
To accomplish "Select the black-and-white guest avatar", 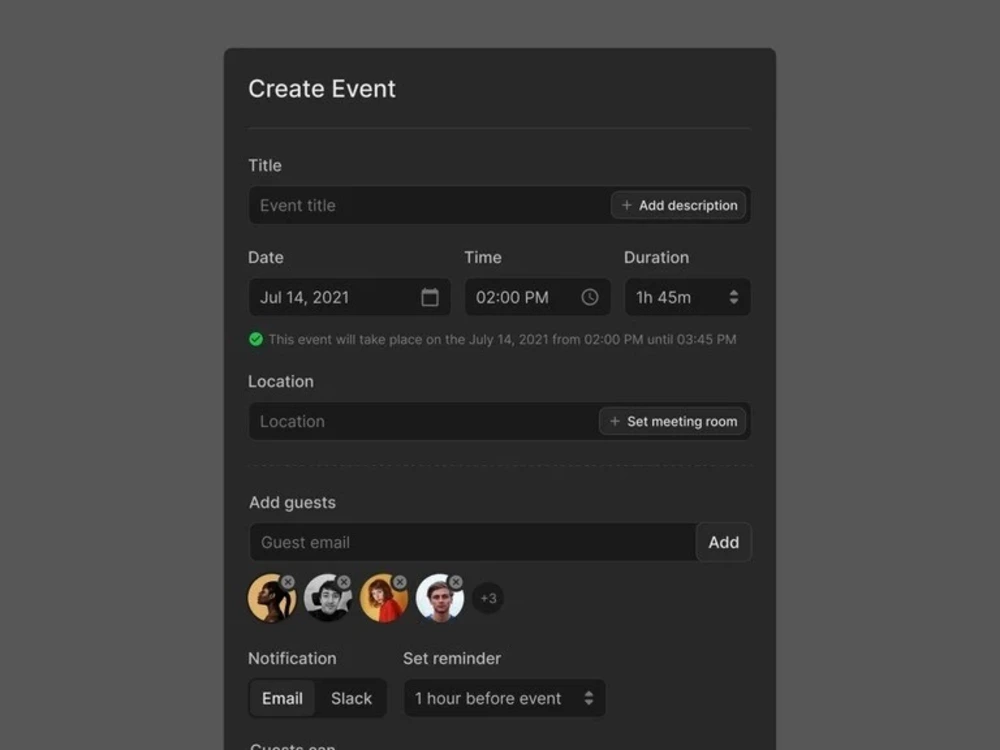I will coord(328,598).
